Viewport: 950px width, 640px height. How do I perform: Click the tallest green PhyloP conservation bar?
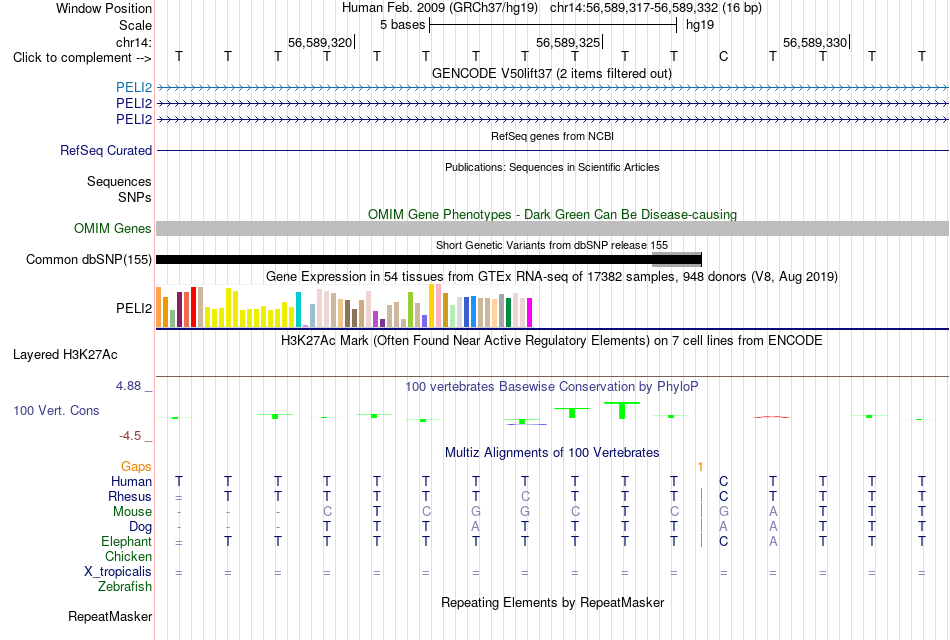[622, 410]
